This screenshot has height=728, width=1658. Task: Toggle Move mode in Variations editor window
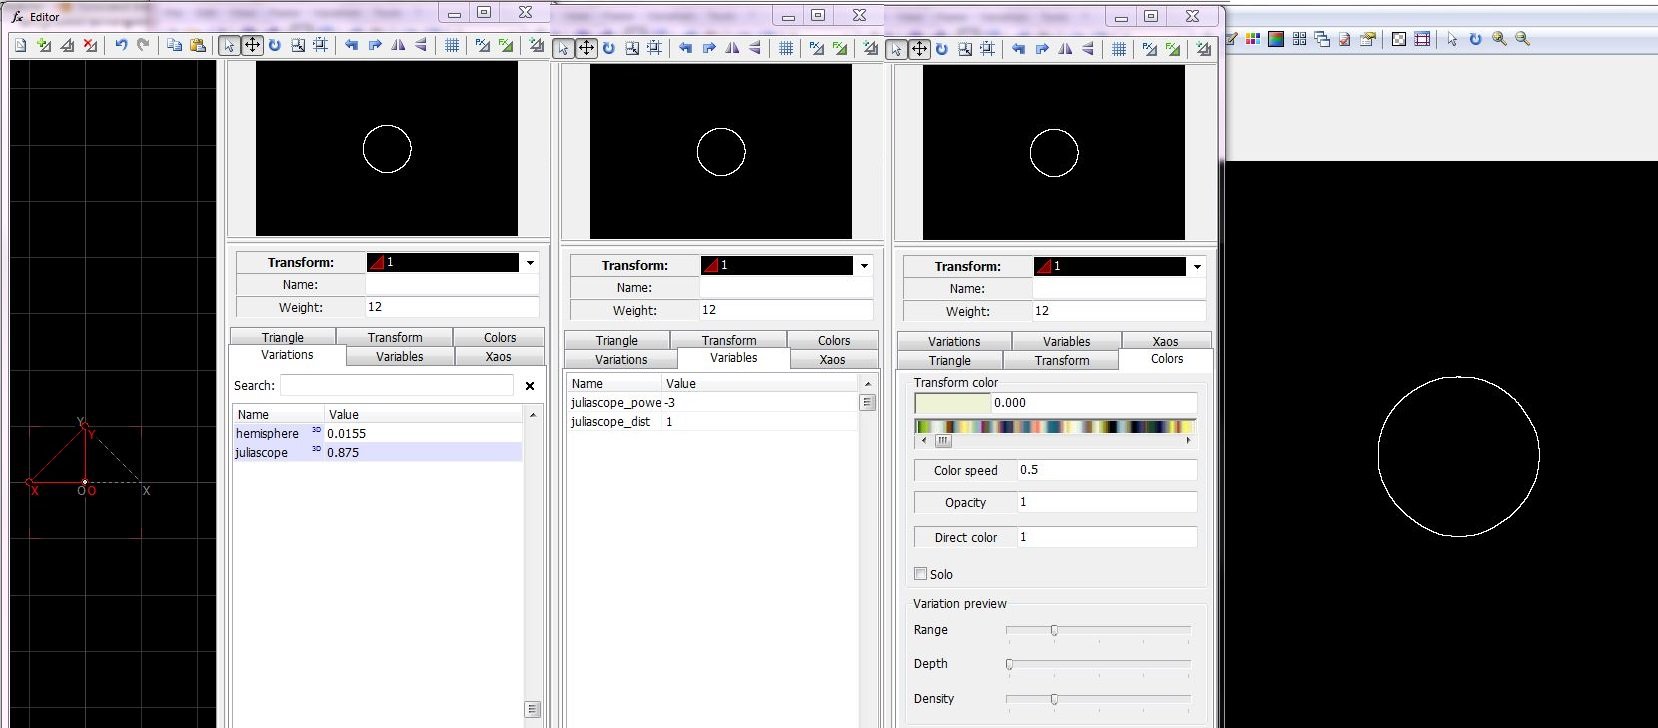tap(252, 45)
